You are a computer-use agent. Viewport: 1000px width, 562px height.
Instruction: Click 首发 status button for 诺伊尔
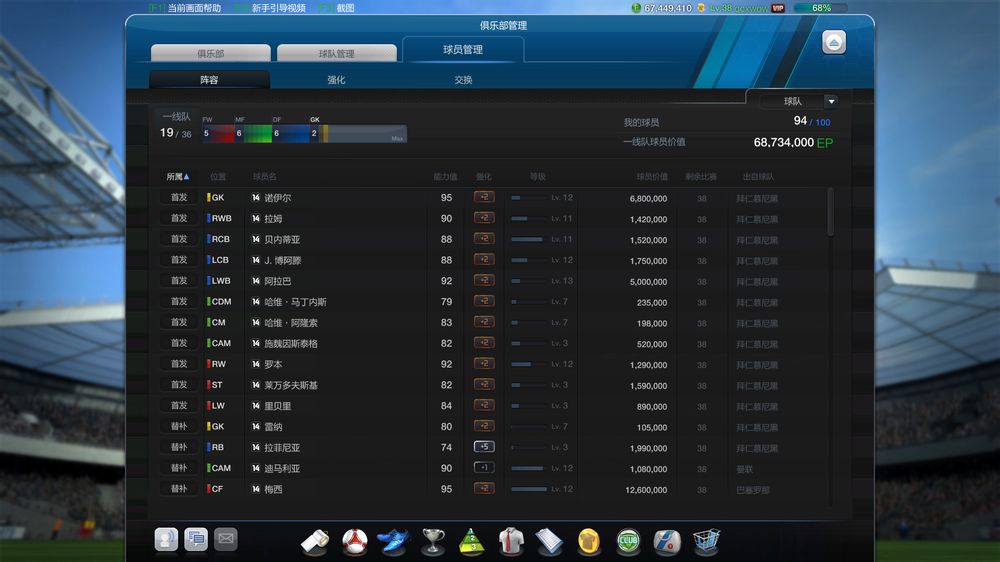coord(179,198)
